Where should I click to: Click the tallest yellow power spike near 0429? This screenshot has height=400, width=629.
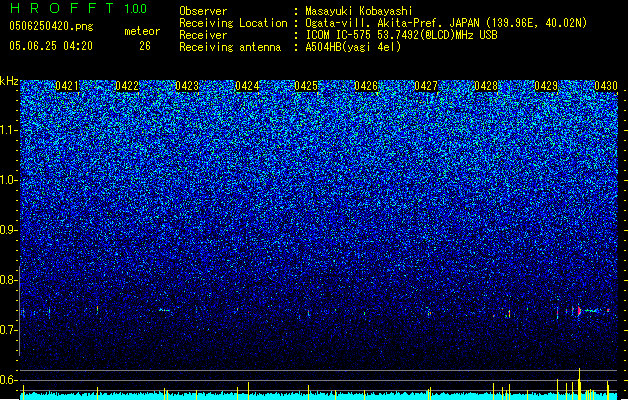[579, 384]
